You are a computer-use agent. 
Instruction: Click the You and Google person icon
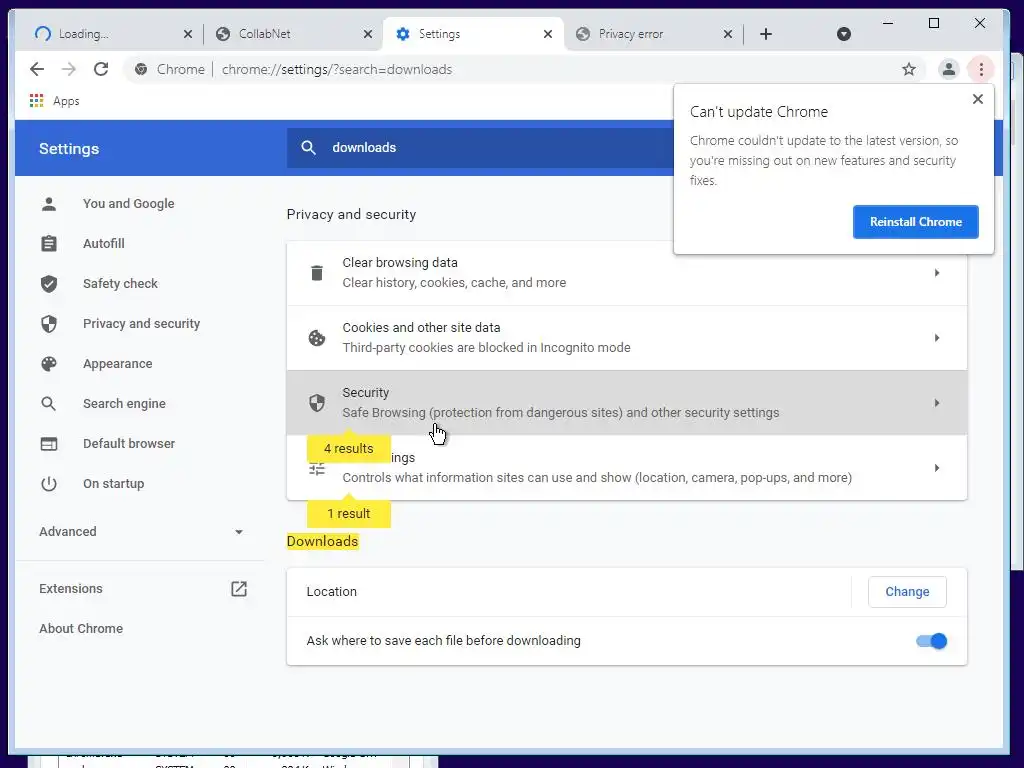point(49,204)
